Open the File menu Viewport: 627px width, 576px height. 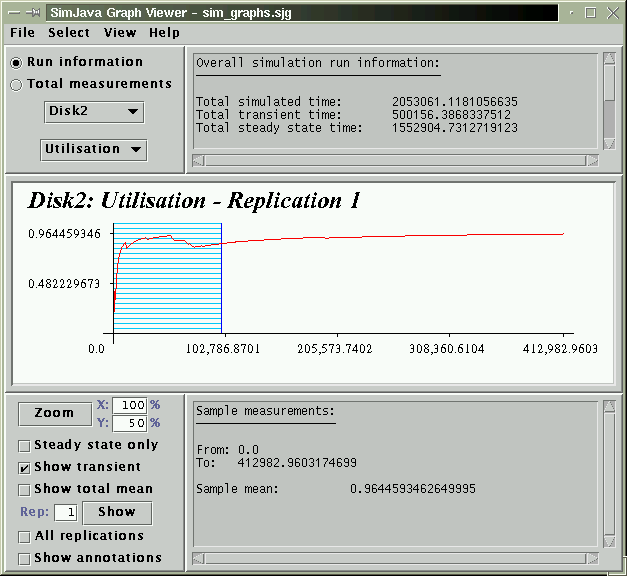22,33
